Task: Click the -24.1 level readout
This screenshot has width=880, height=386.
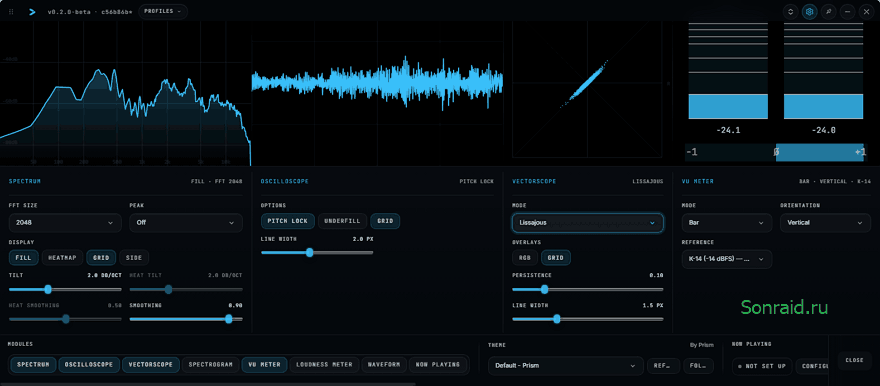Action: point(728,131)
